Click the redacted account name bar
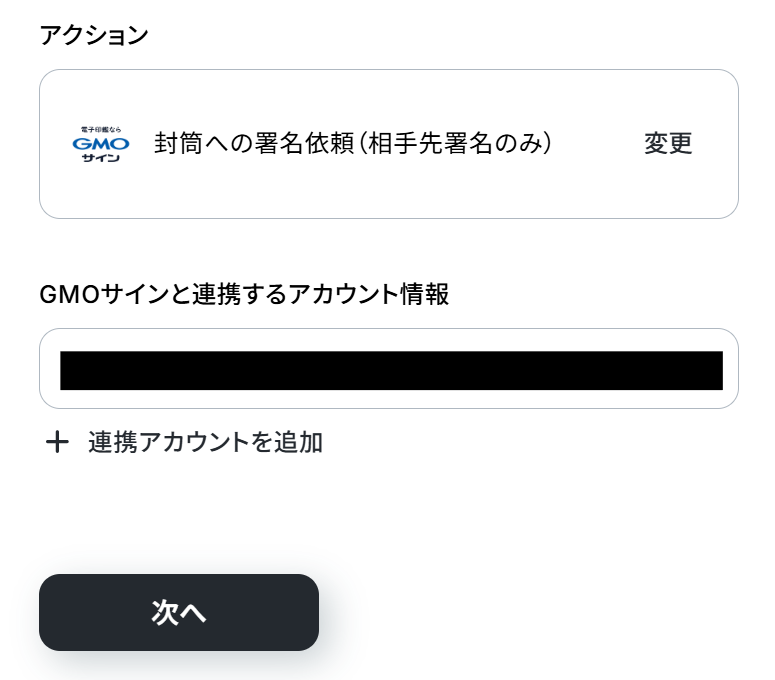The height and width of the screenshot is (680, 775). (x=391, y=371)
